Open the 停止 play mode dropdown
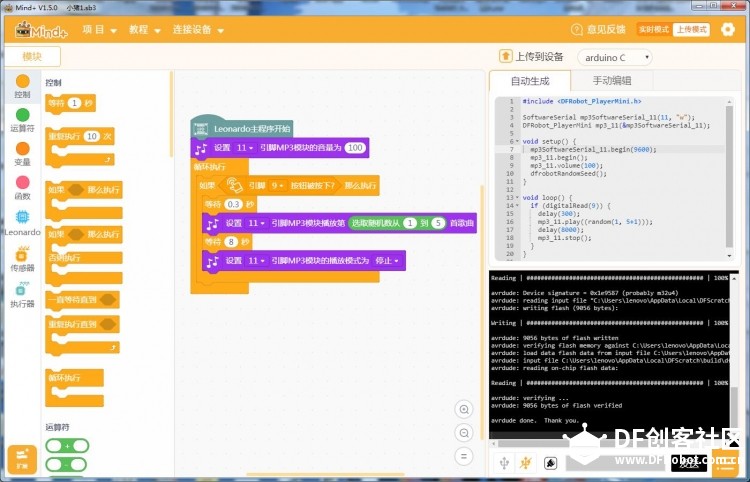This screenshot has height=482, width=750. tap(387, 261)
